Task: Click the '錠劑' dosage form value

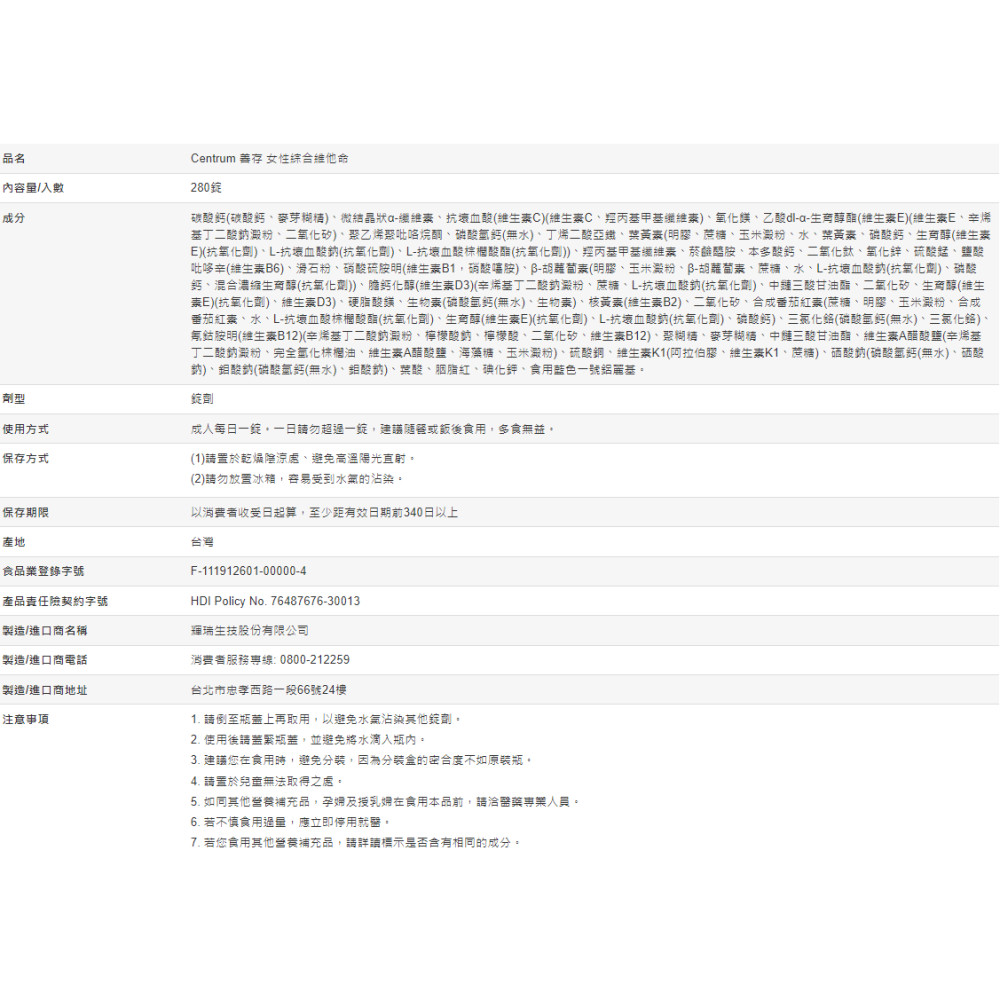Action: [201, 399]
